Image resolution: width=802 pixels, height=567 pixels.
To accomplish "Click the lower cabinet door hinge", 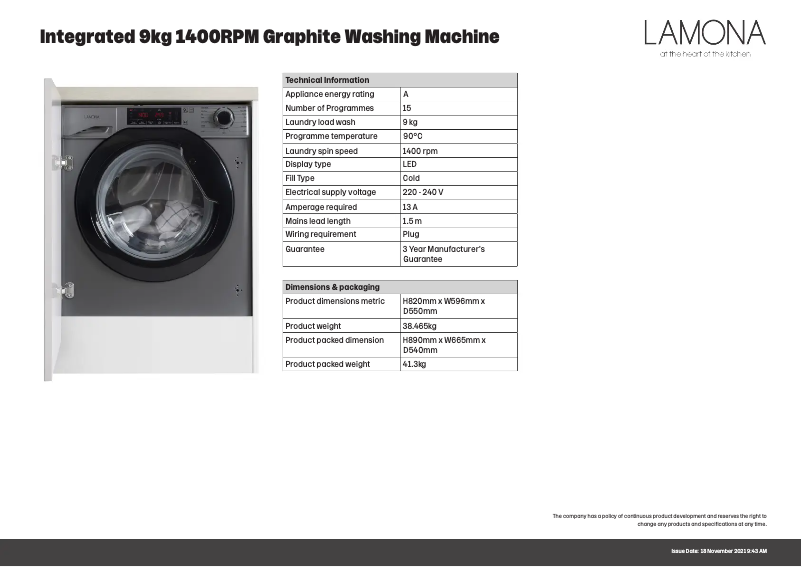I will 65,291.
